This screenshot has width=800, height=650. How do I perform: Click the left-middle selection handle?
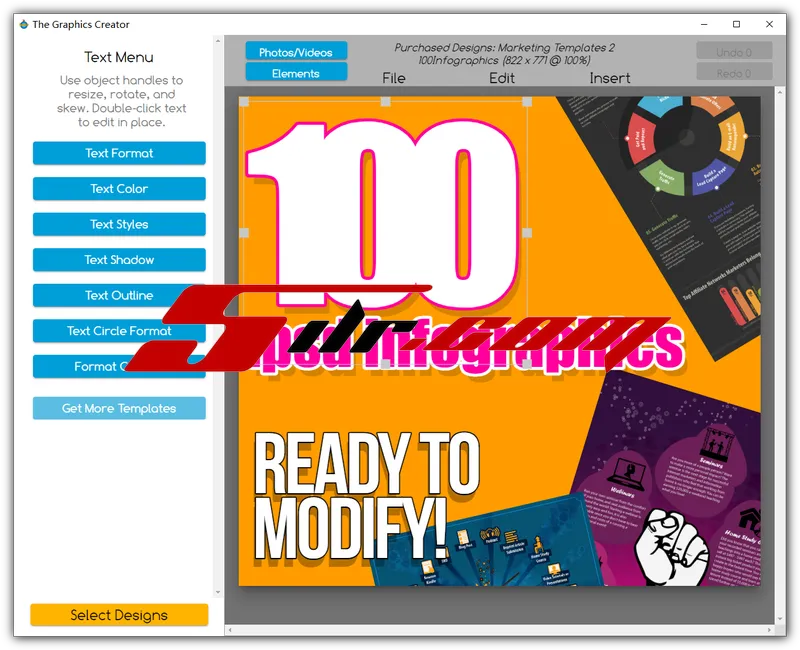pos(244,233)
